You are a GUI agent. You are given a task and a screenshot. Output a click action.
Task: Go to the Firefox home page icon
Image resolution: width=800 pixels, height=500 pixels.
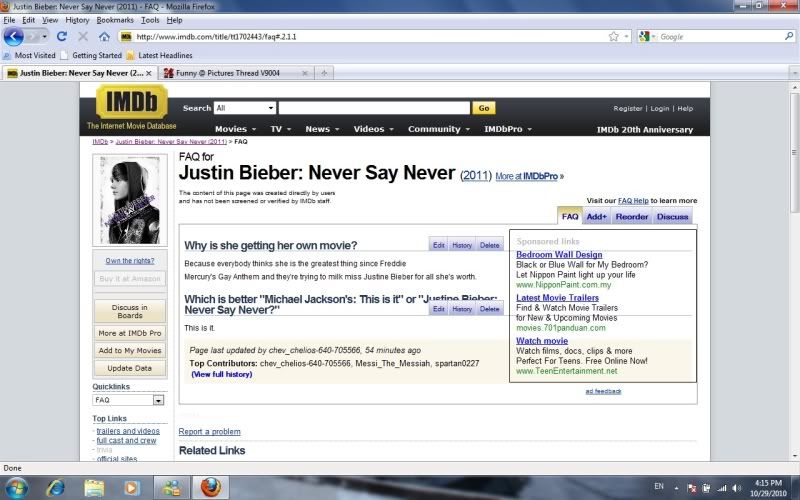pos(104,36)
